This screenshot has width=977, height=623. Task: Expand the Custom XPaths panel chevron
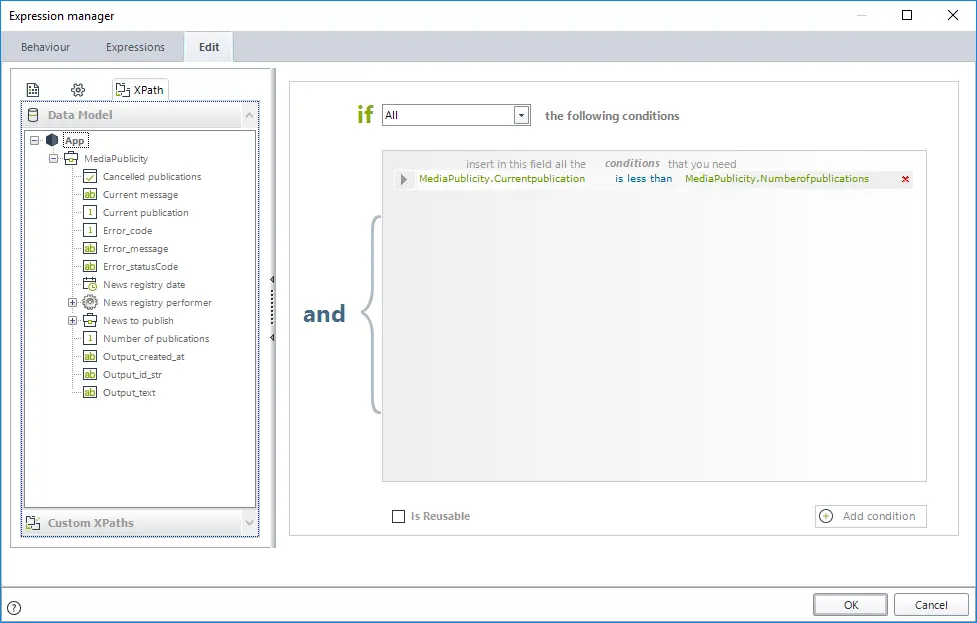249,523
